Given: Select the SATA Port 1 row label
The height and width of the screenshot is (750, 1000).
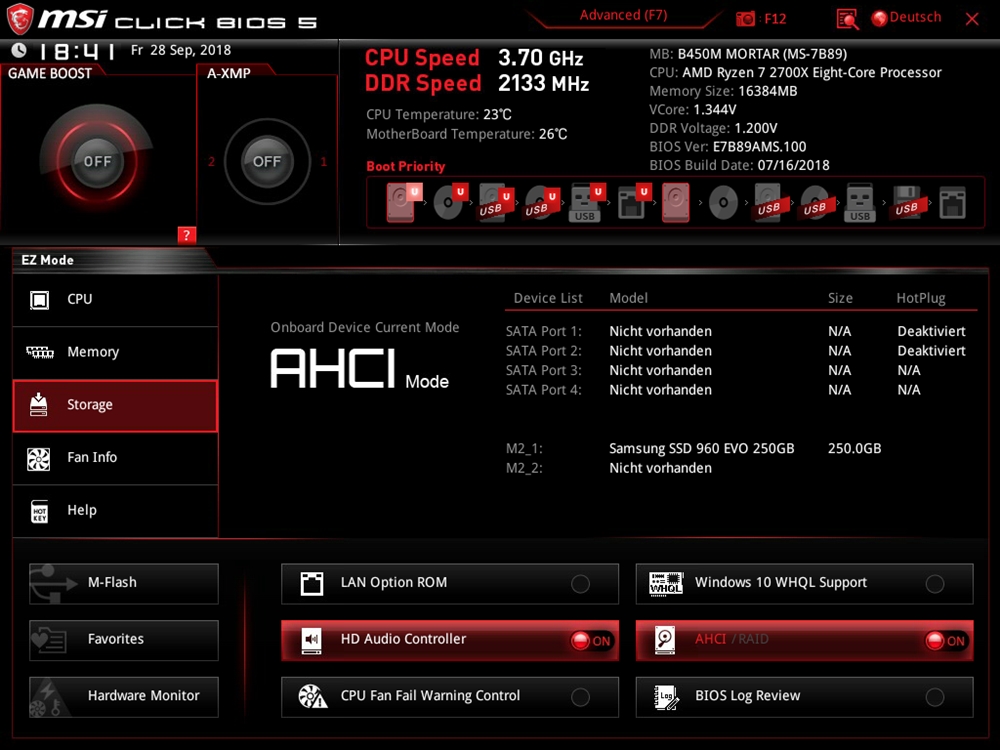Looking at the screenshot, I should [543, 331].
